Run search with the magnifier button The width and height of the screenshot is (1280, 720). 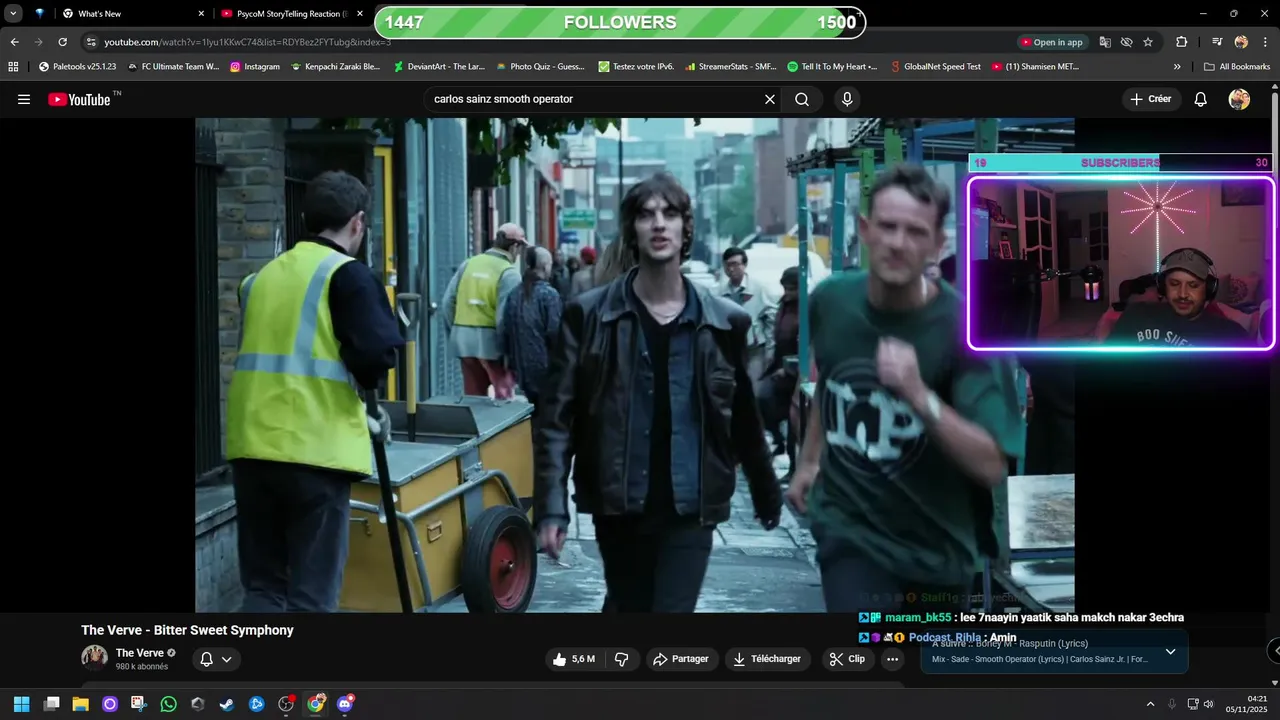pyautogui.click(x=802, y=99)
